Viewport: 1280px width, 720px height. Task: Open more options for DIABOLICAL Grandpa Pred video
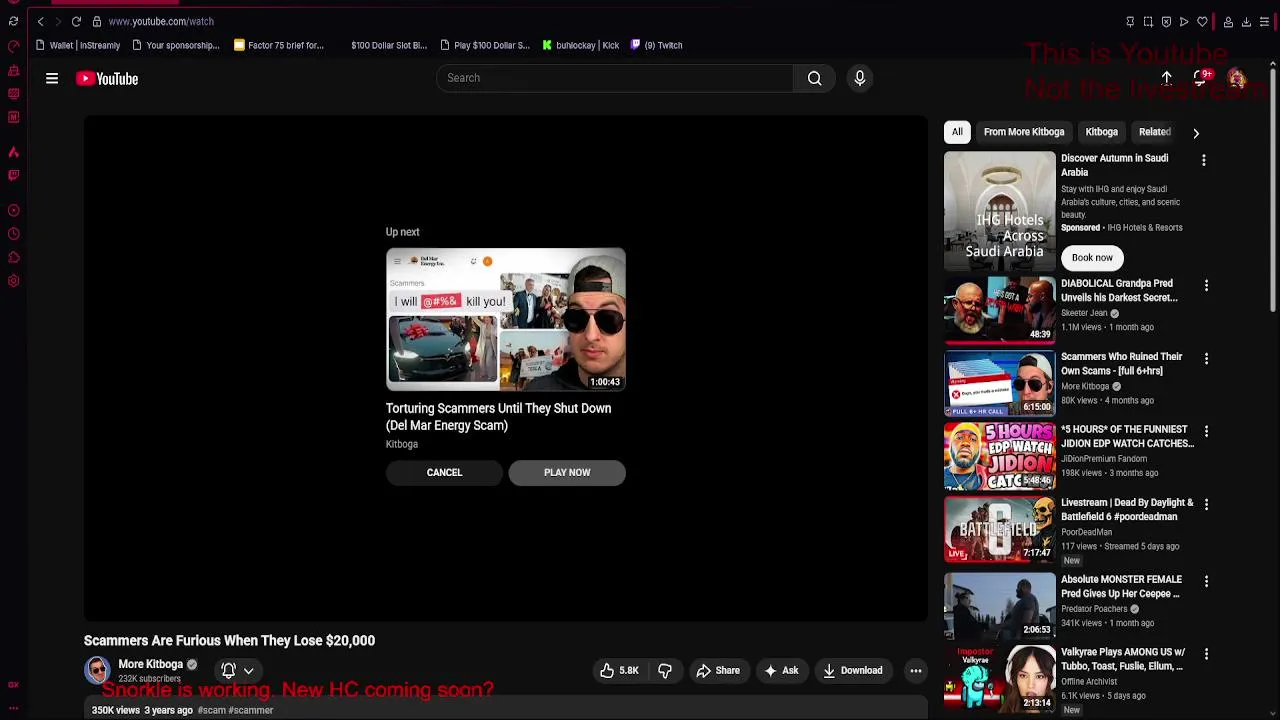[1206, 285]
